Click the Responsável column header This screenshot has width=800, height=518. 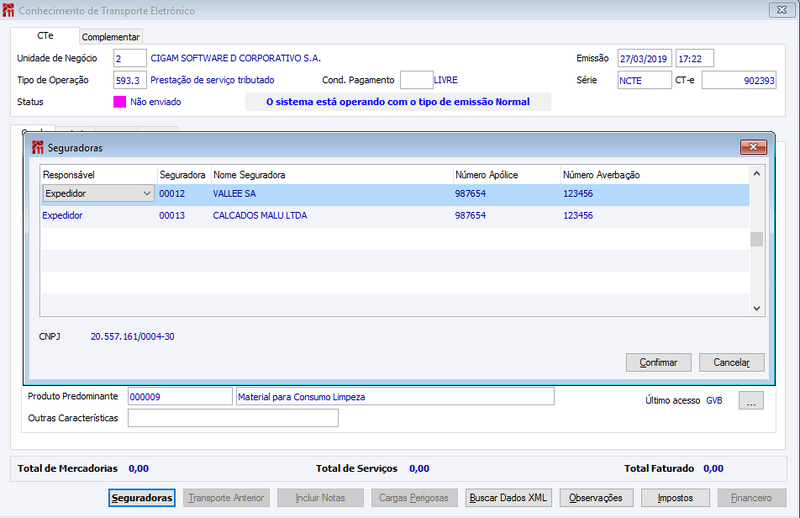(99, 175)
